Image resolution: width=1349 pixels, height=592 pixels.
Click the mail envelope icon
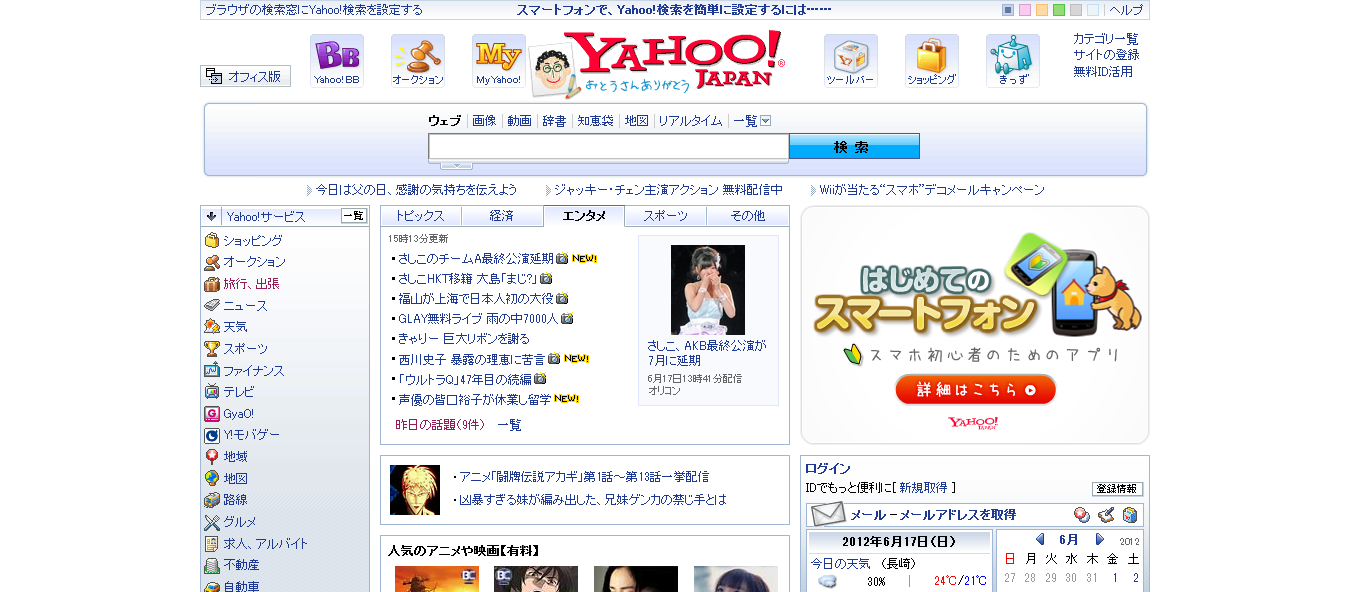click(827, 515)
